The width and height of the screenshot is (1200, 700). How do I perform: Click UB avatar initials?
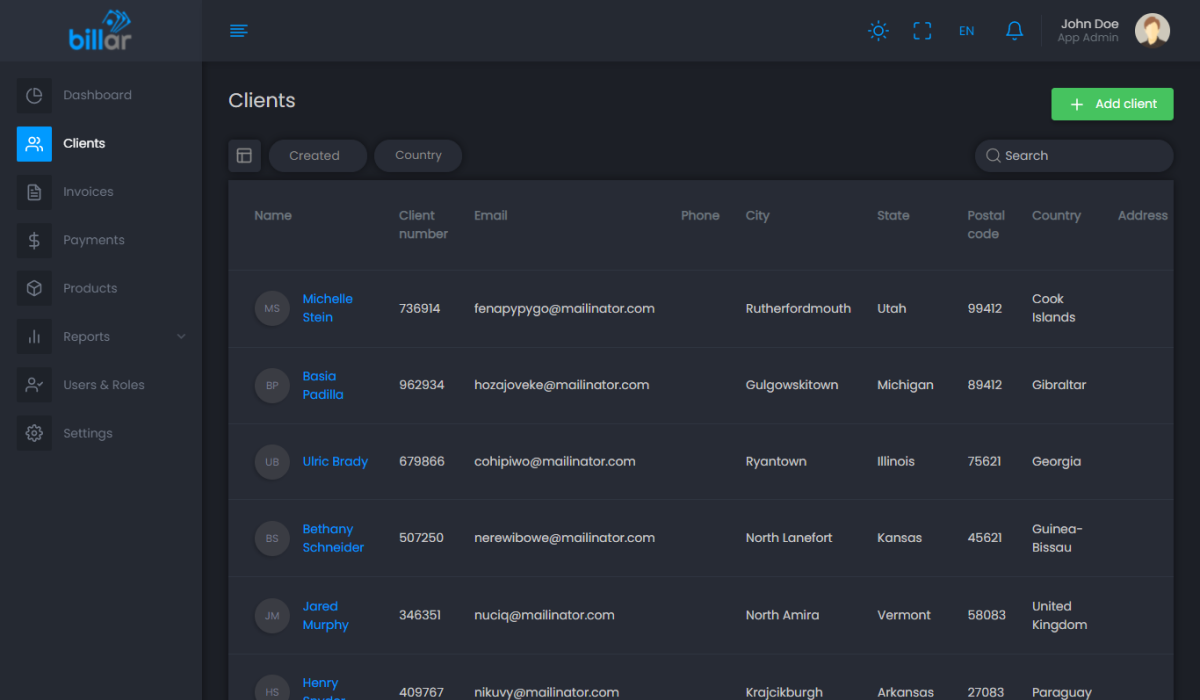click(272, 462)
